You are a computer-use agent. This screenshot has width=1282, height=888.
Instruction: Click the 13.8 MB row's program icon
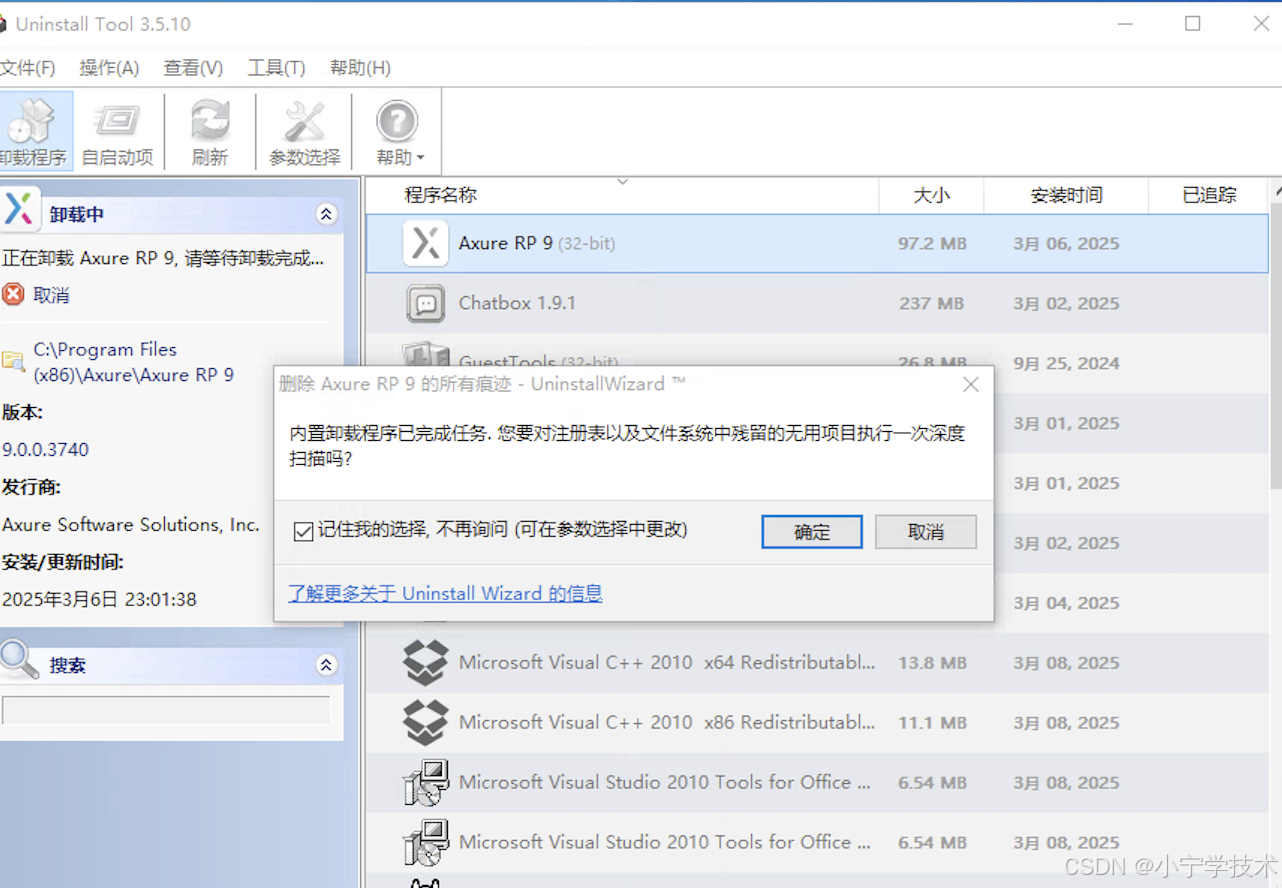425,662
